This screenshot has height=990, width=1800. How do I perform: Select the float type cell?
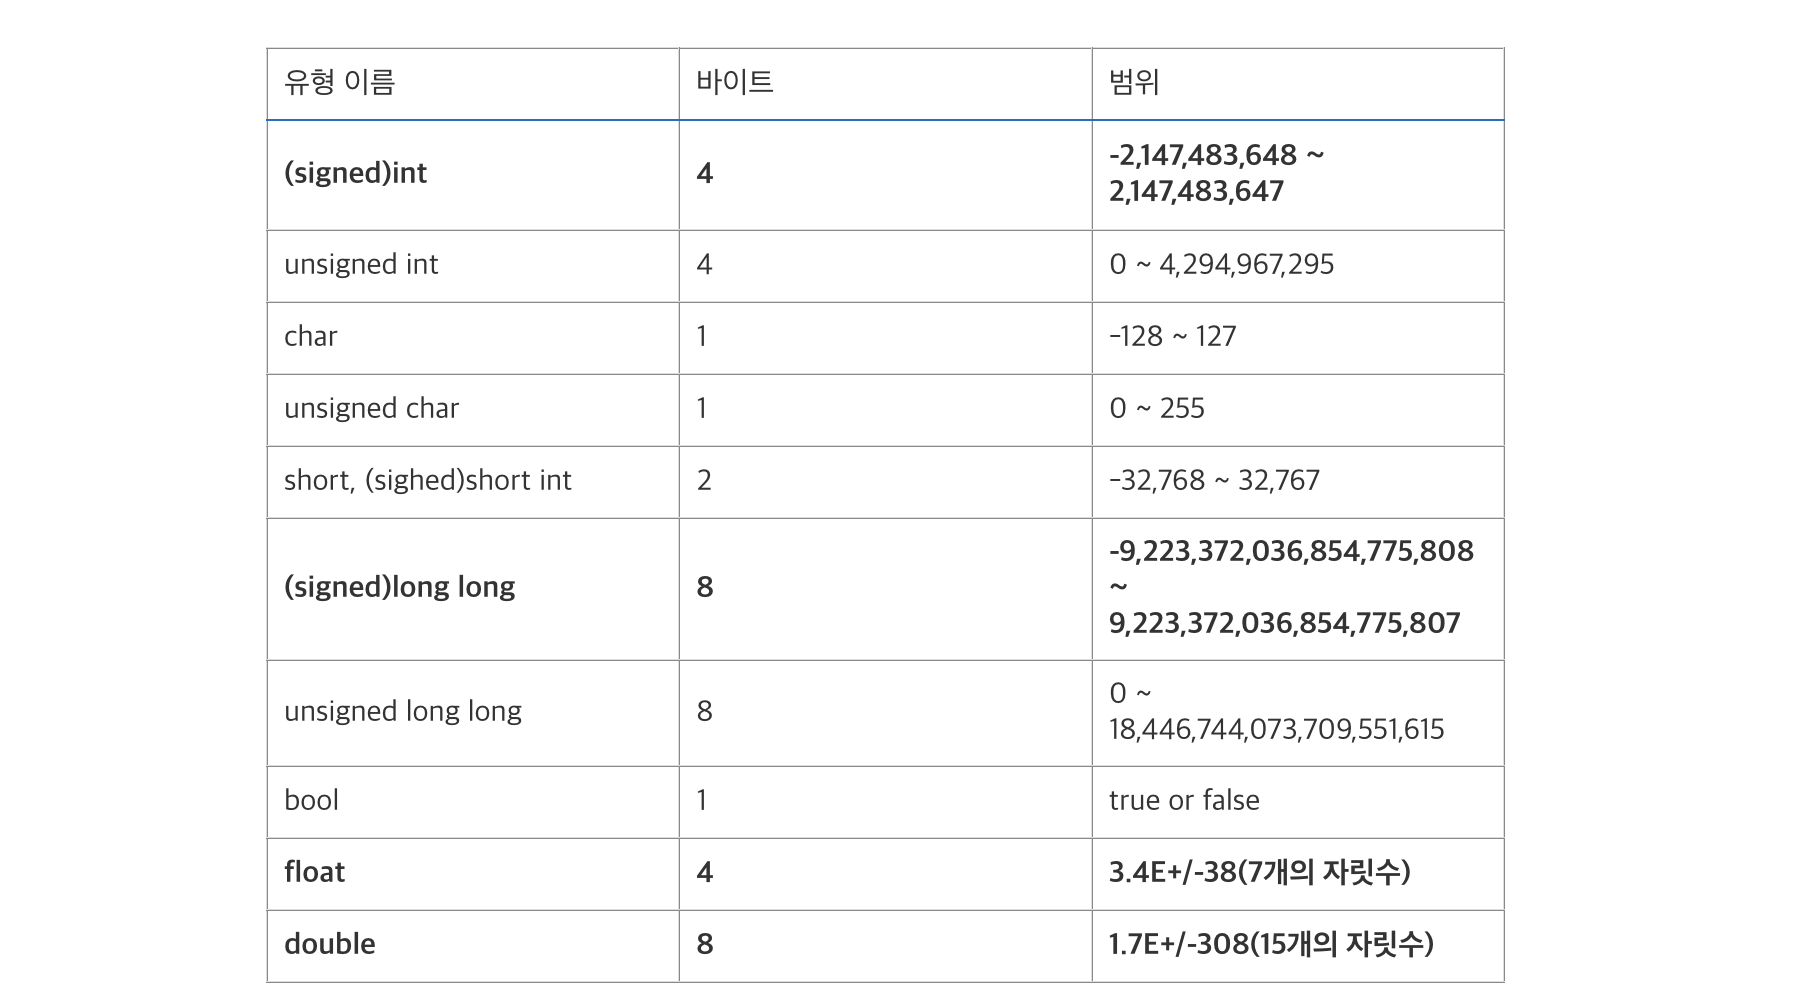[473, 874]
